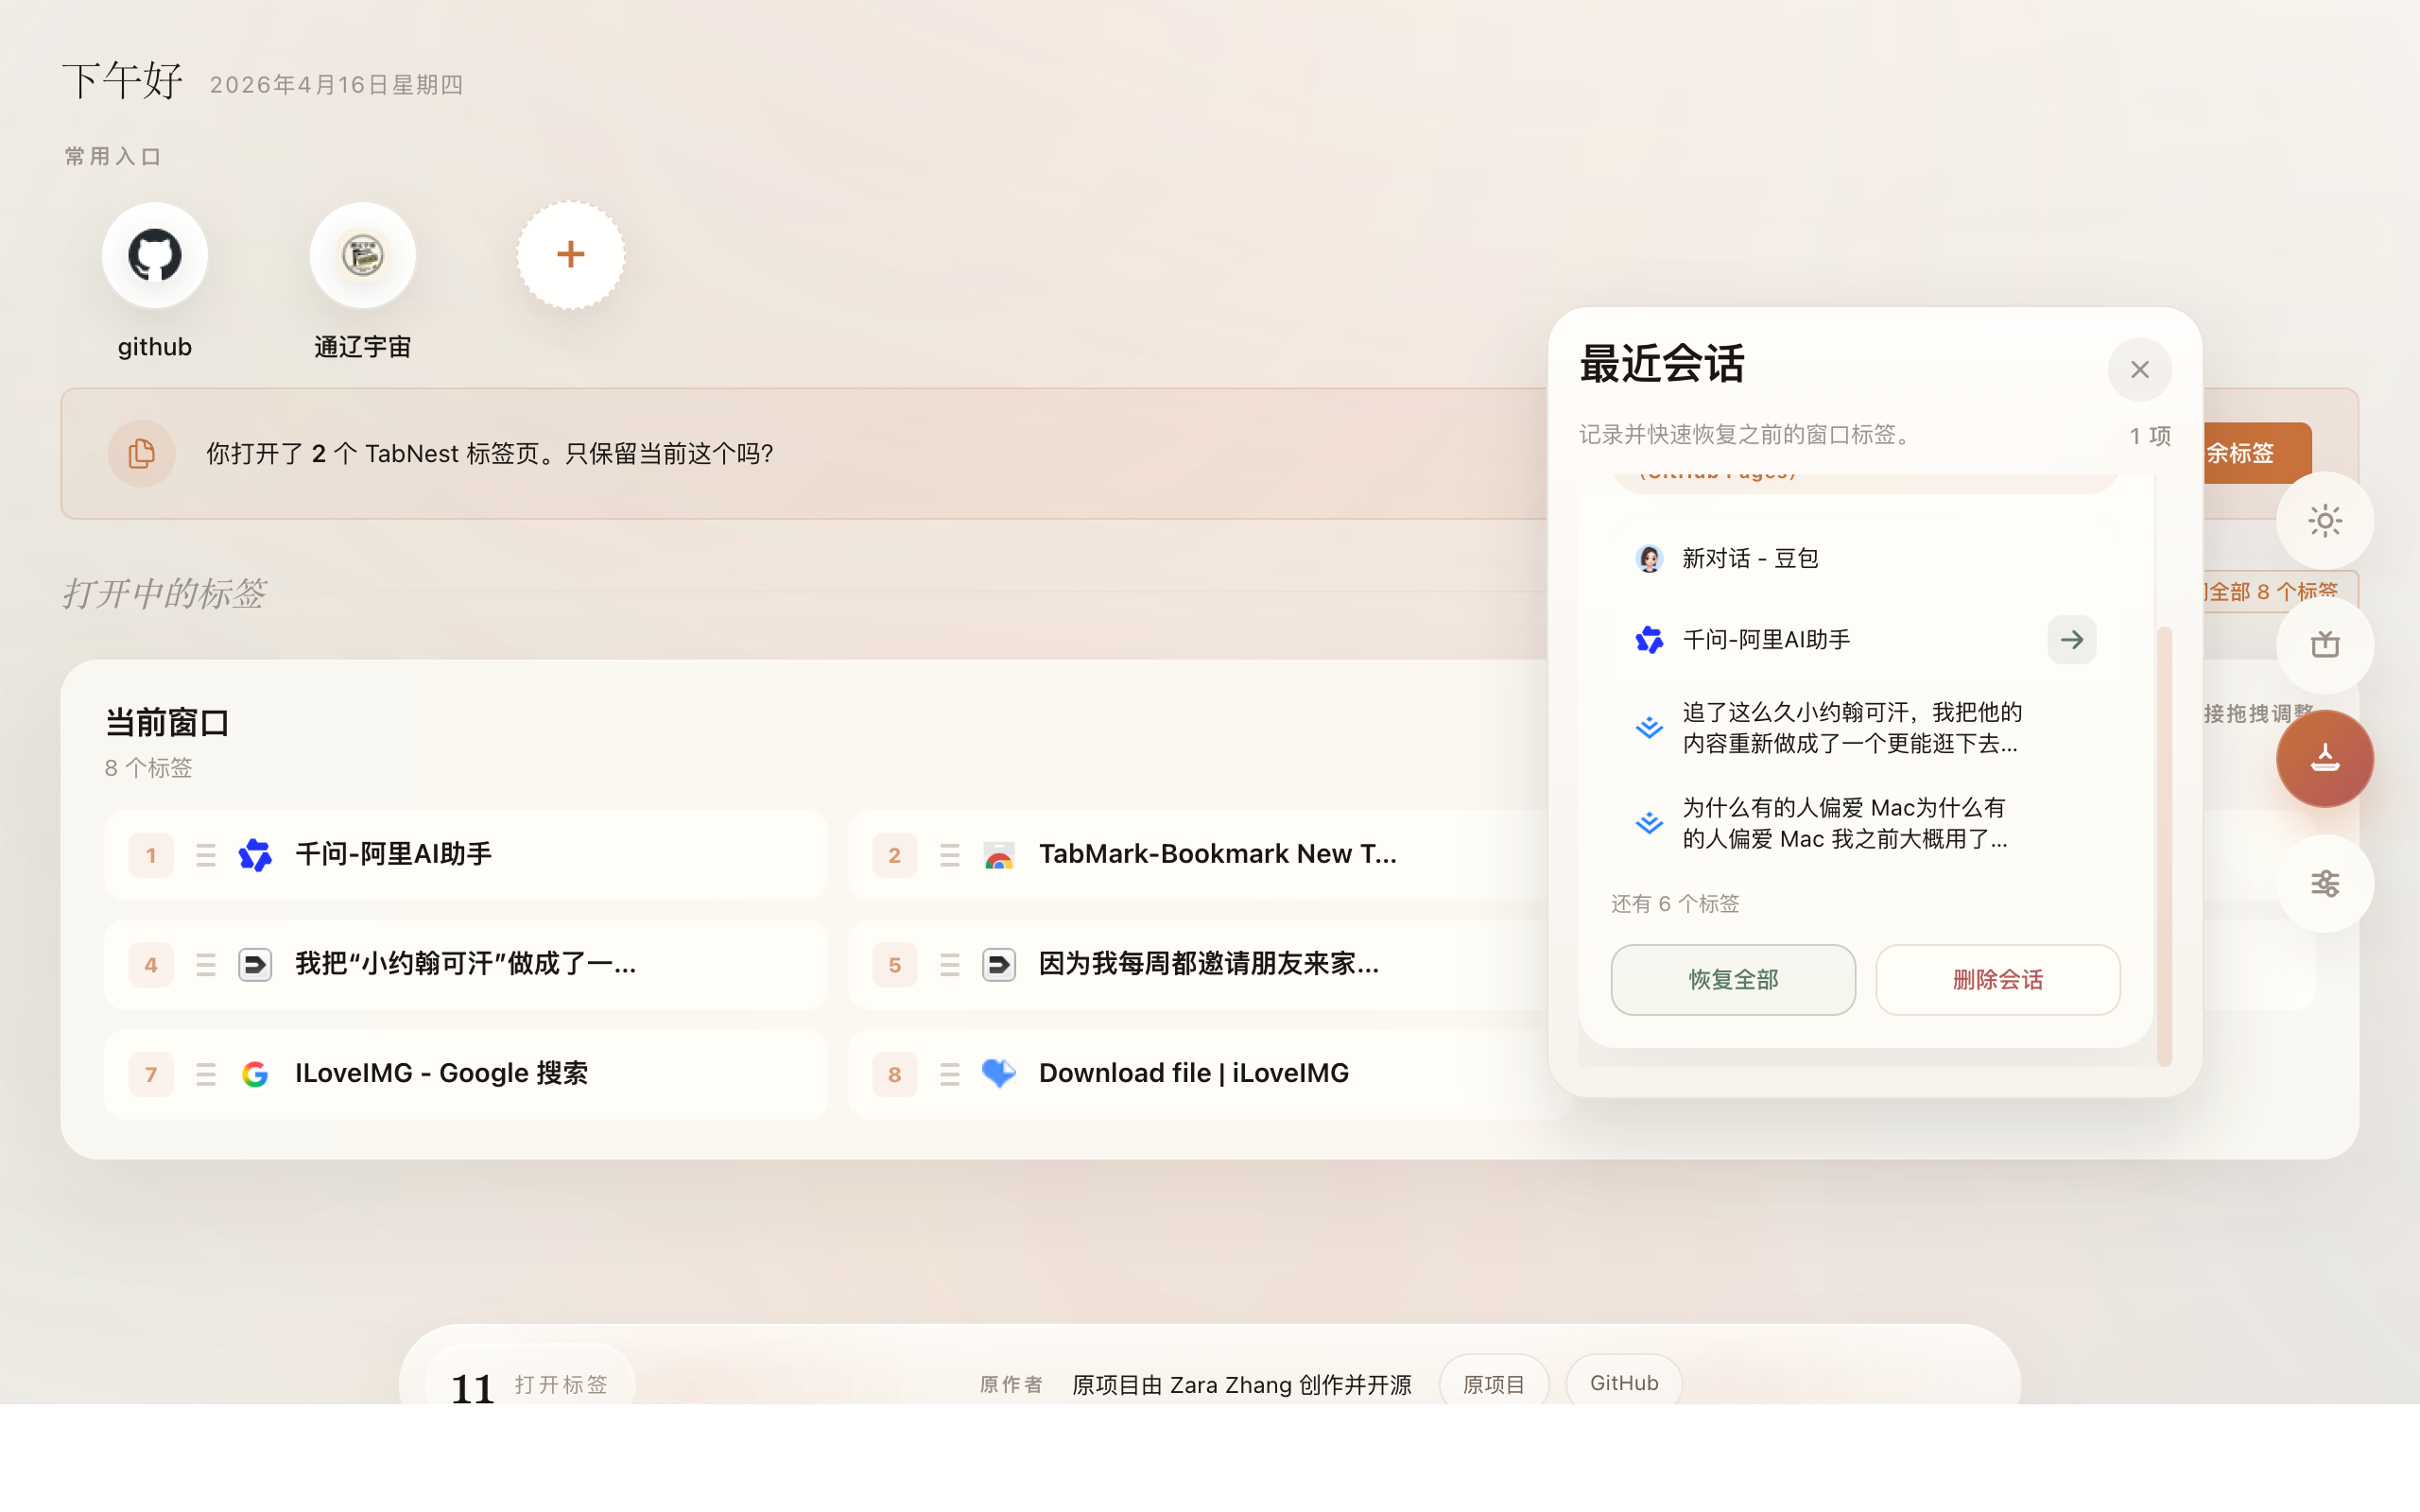2420x1512 pixels.
Task: Open the GitHub footer link
Action: point(1624,1383)
